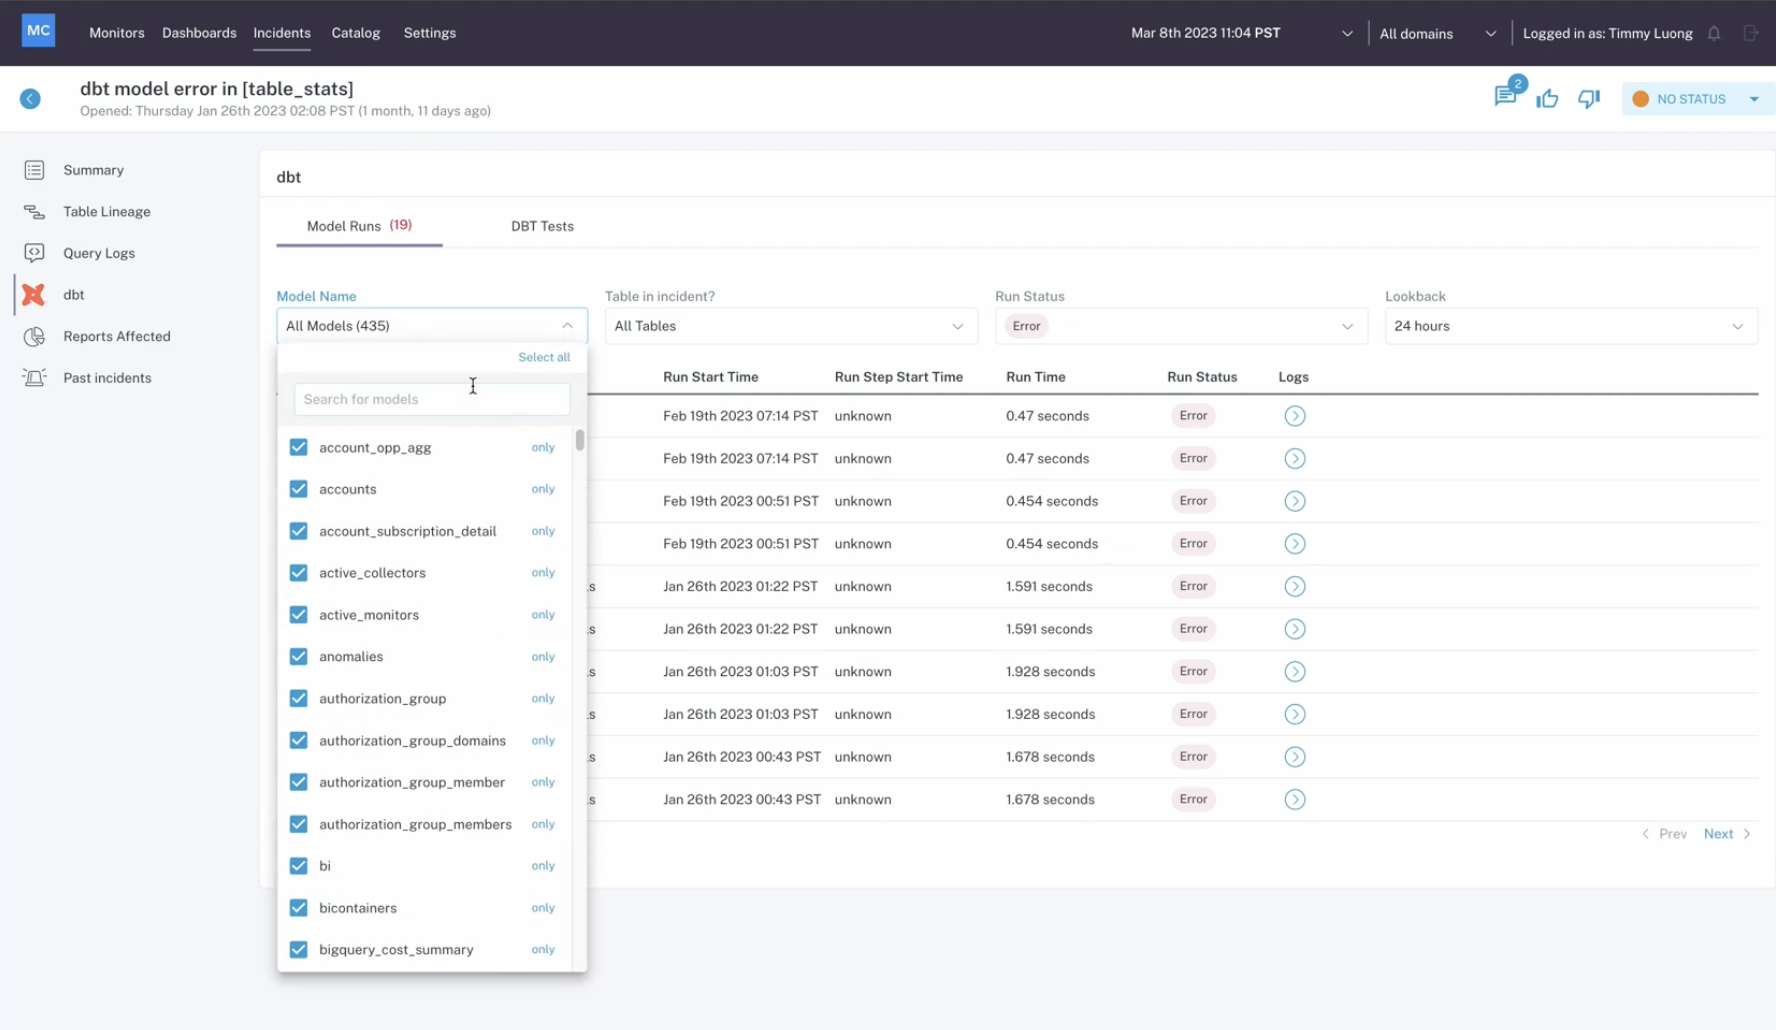Viewport: 1776px width, 1030px height.
Task: Click the Run Start Time column header
Action: click(710, 377)
